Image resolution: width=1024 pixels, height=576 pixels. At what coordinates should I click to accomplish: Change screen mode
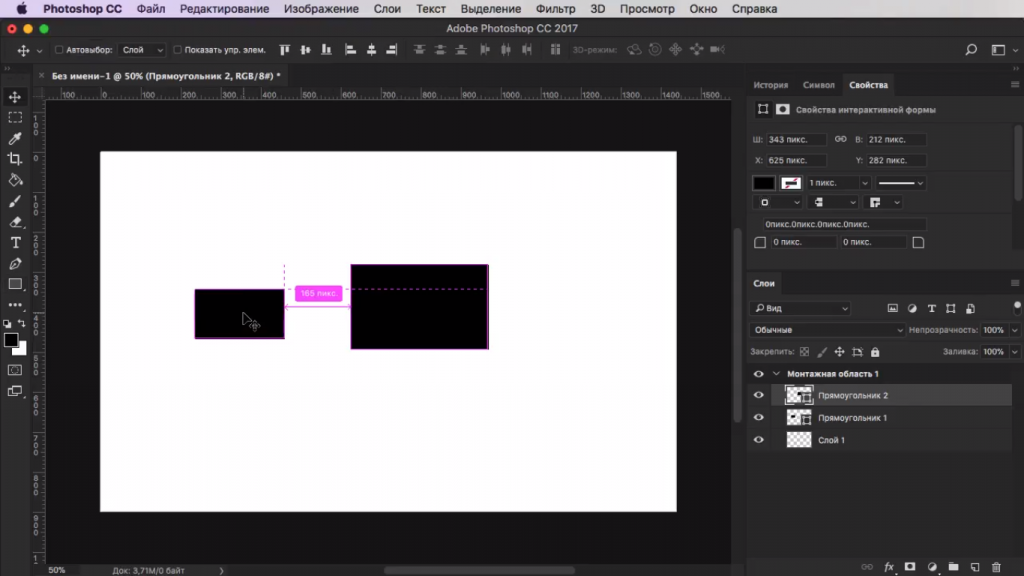point(15,391)
